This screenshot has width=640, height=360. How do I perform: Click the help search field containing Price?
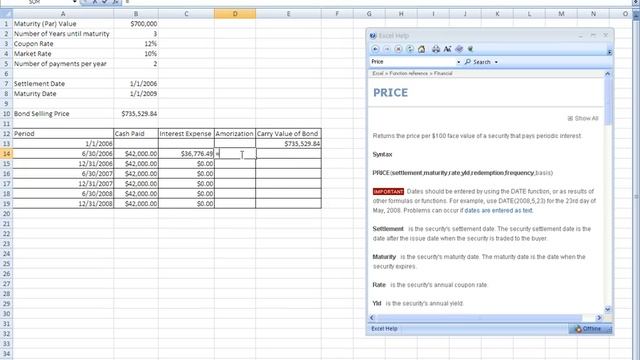[413, 62]
